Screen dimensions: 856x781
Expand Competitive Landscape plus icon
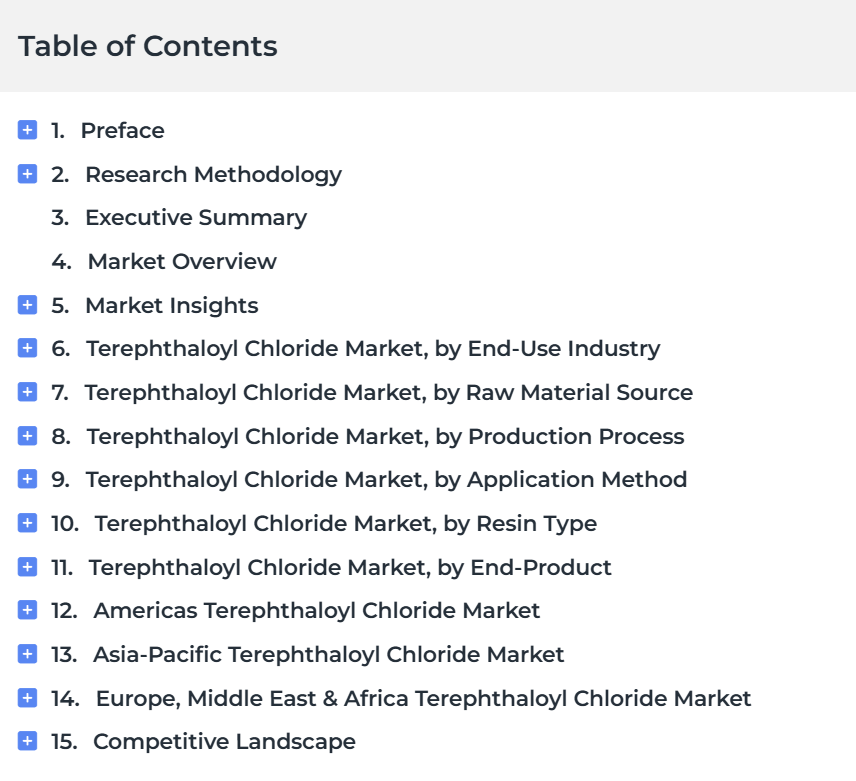[x=27, y=741]
